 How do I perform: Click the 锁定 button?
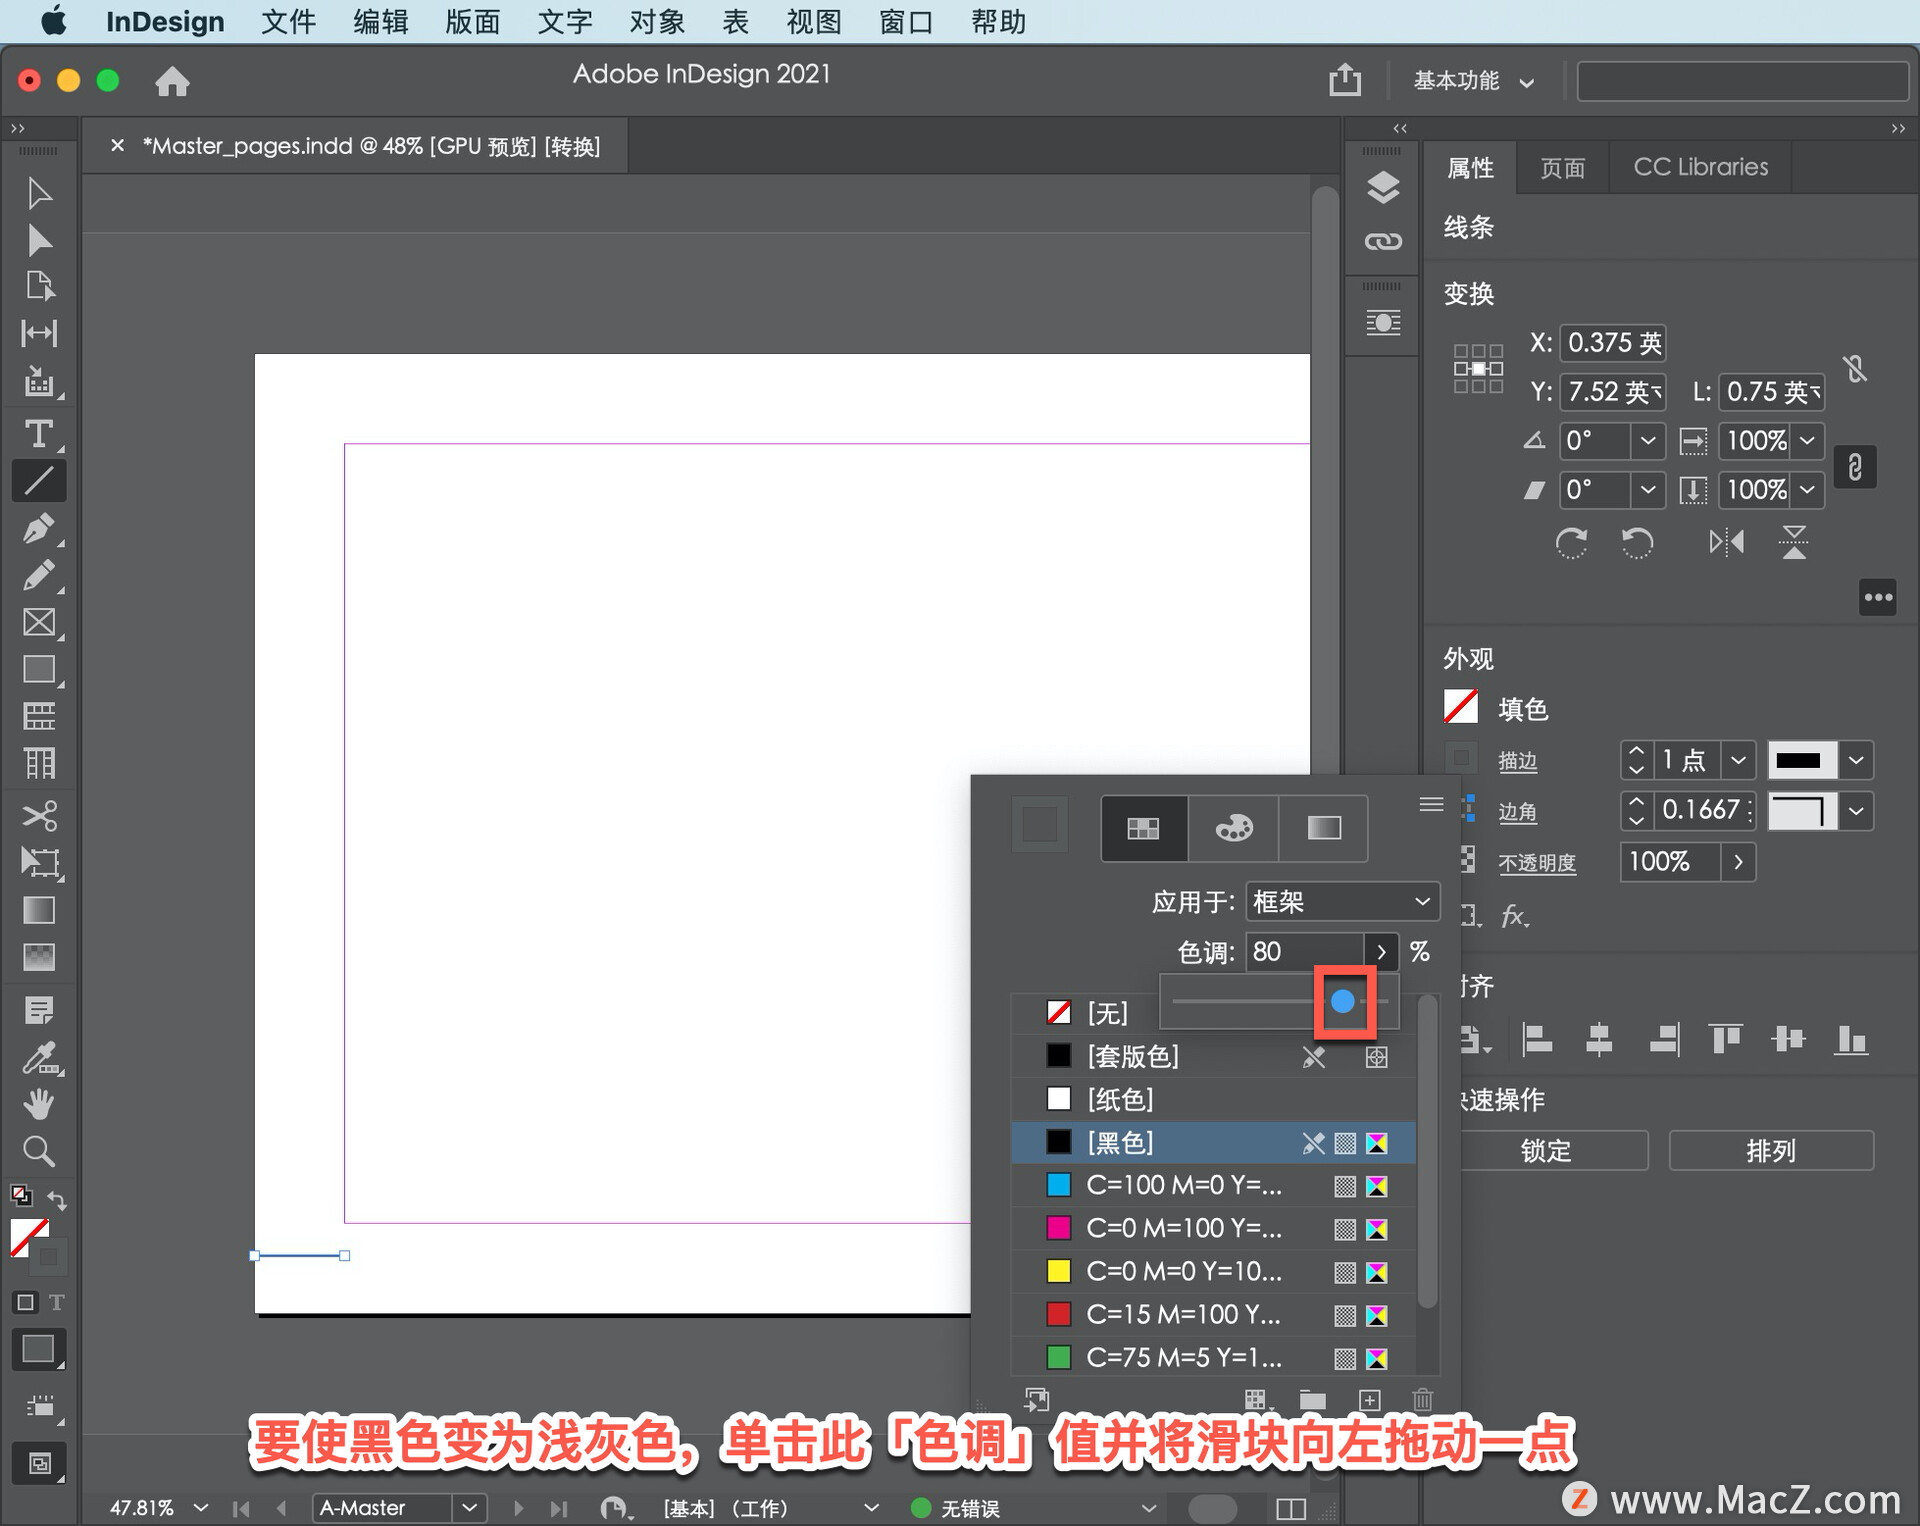click(x=1546, y=1151)
